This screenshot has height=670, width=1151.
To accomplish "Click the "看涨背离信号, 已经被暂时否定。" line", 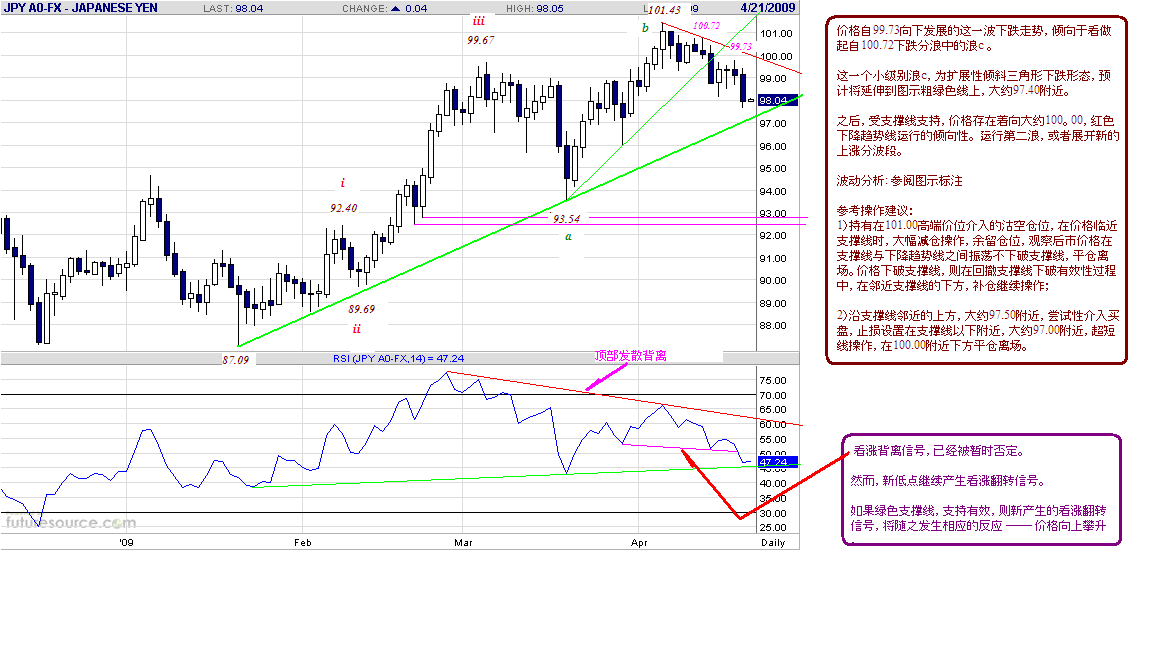I will coord(937,451).
